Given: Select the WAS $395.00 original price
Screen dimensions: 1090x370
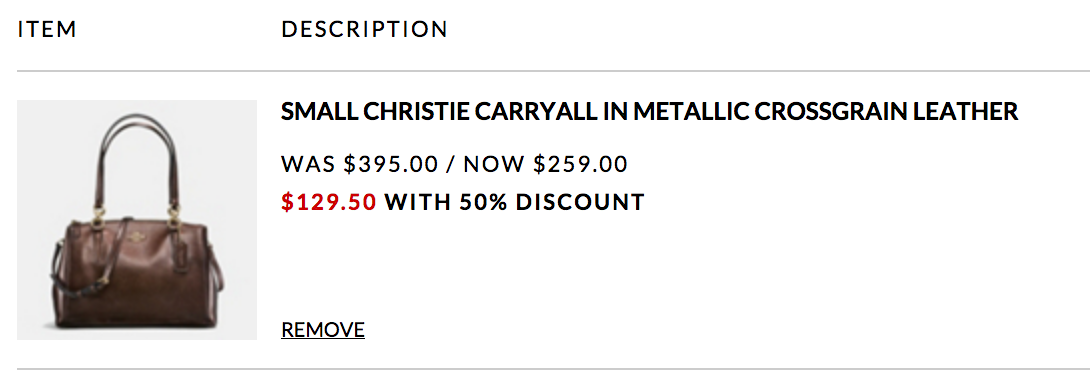Looking at the screenshot, I should coord(360,164).
